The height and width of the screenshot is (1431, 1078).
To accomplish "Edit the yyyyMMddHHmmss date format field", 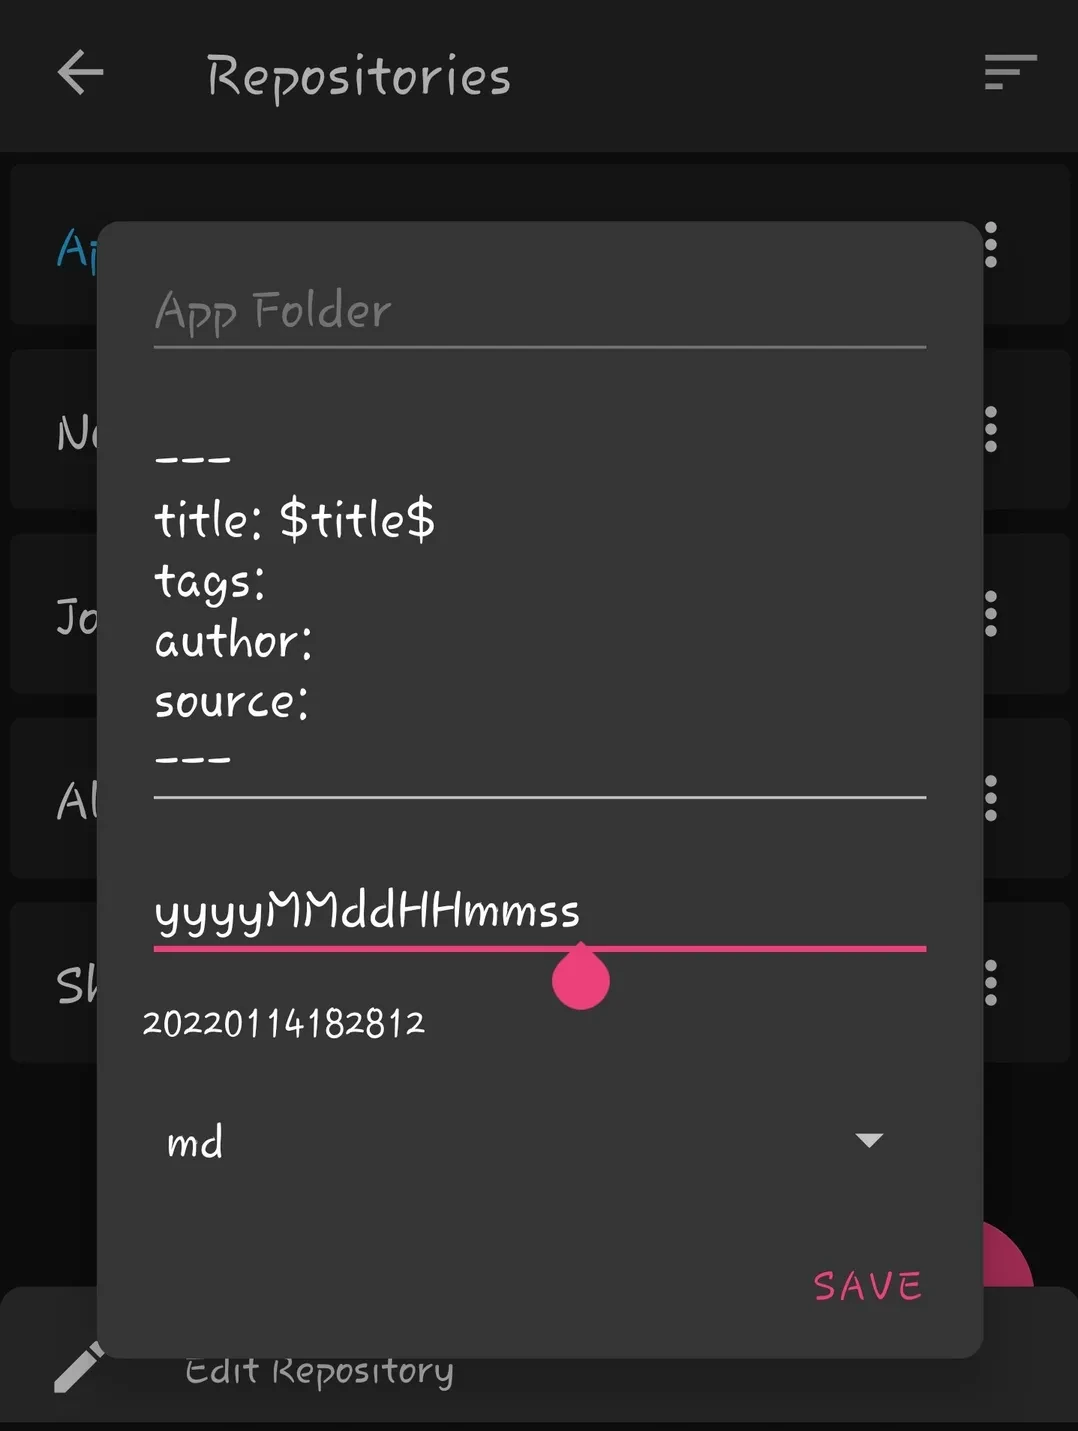I will point(540,912).
